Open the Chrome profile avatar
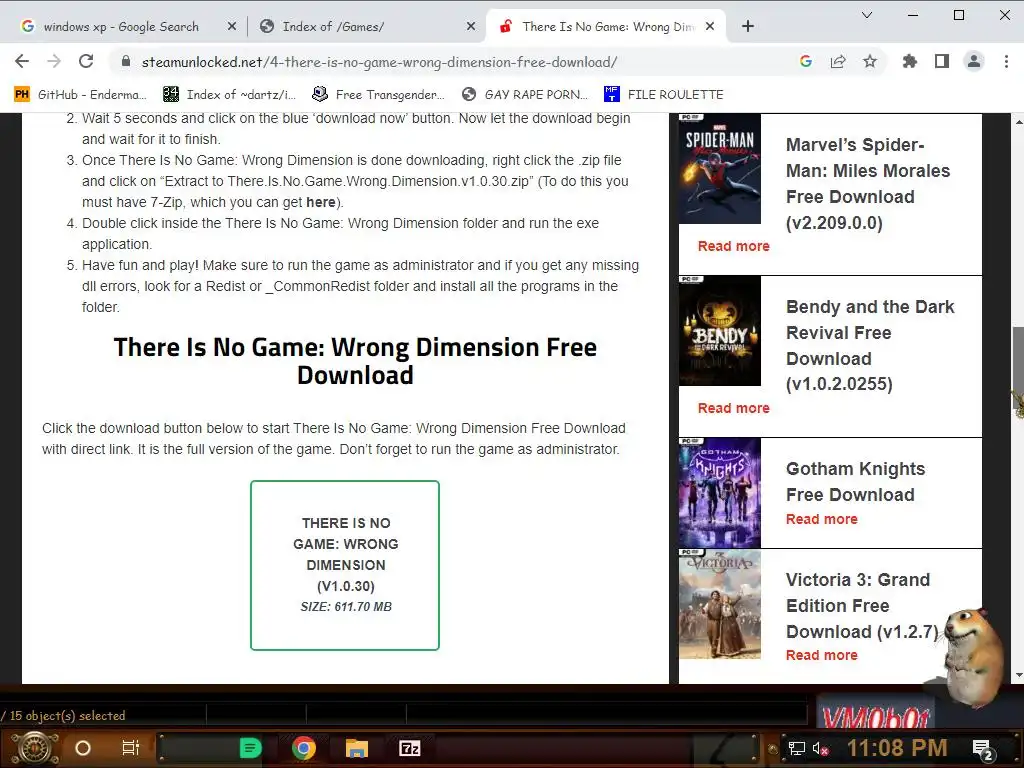 click(974, 61)
